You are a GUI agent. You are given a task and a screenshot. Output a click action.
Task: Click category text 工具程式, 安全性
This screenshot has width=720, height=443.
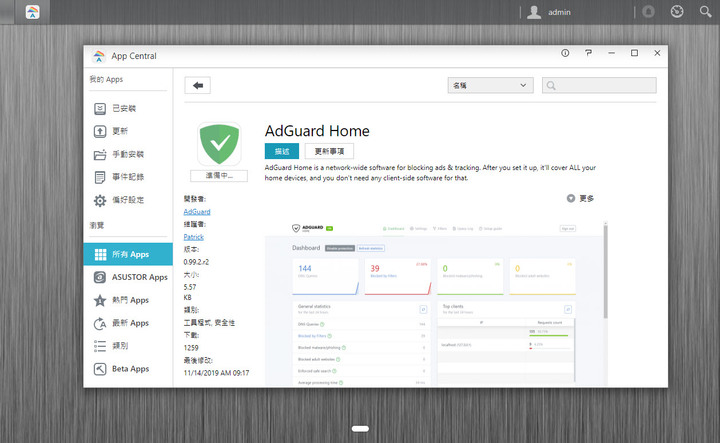tap(209, 323)
